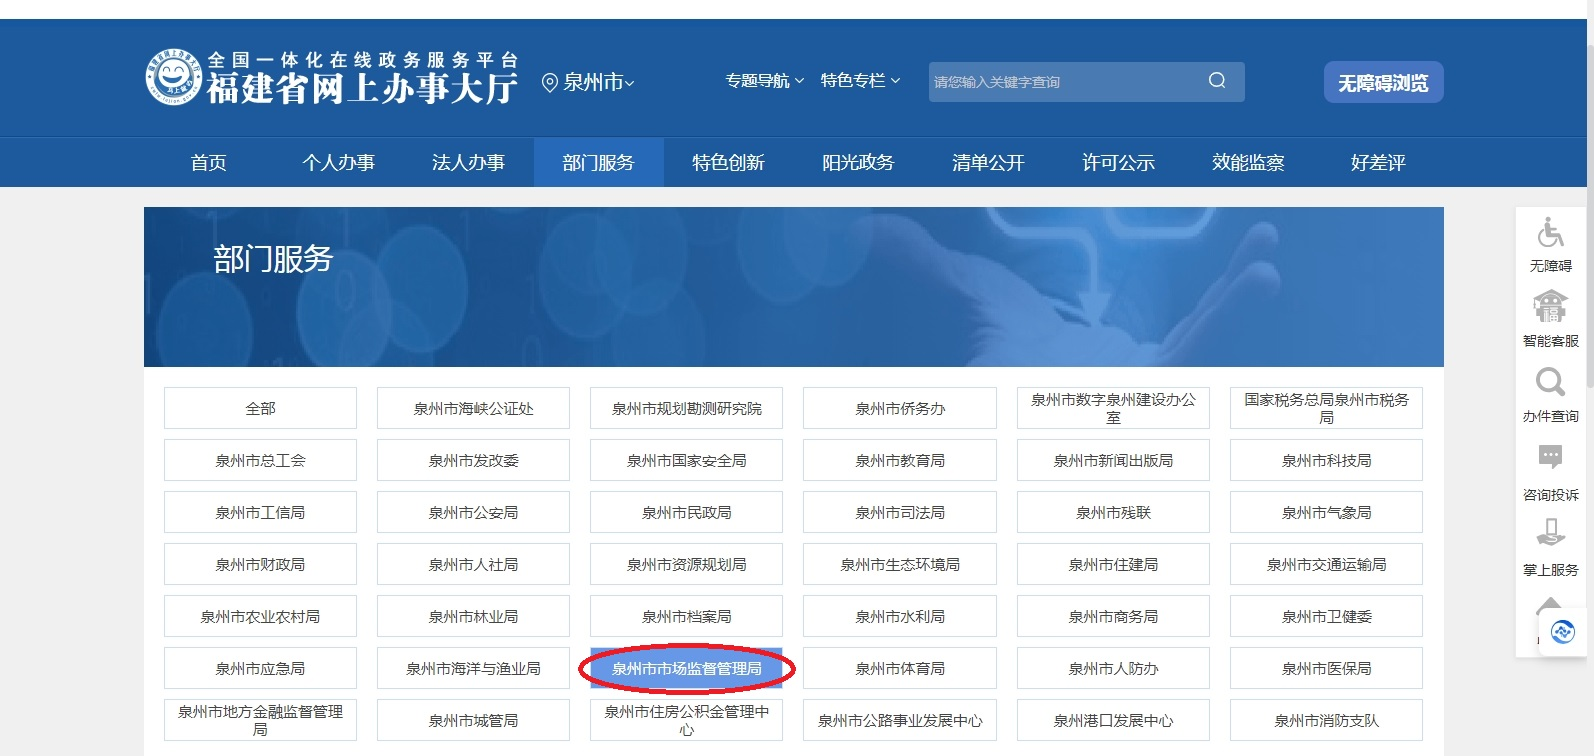Select 泉州市应急局 department
Screen dimensions: 1594x756
[x=260, y=668]
